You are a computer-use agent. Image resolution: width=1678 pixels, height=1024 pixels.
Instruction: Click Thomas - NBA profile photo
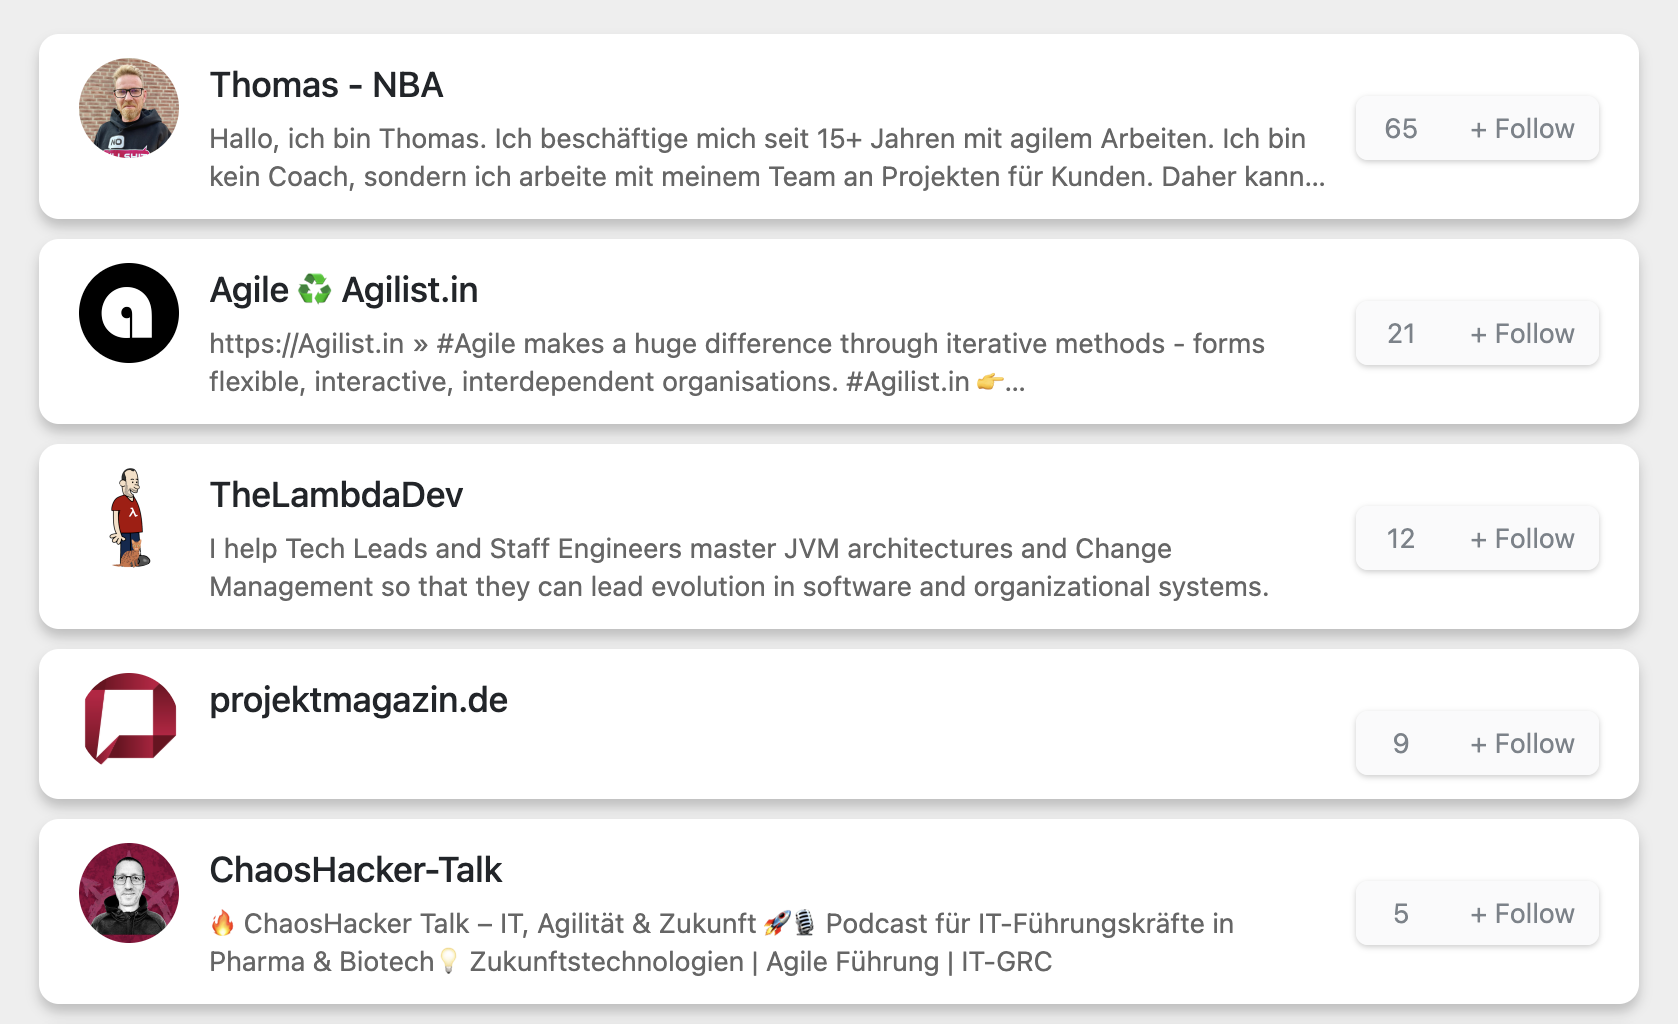coord(129,108)
